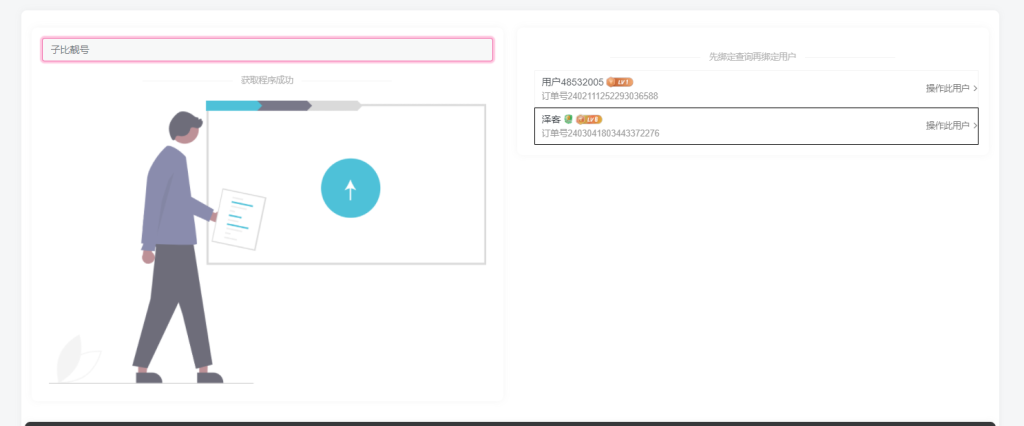1024x426 pixels.
Task: Click the paper document in the illustration
Action: [x=239, y=219]
